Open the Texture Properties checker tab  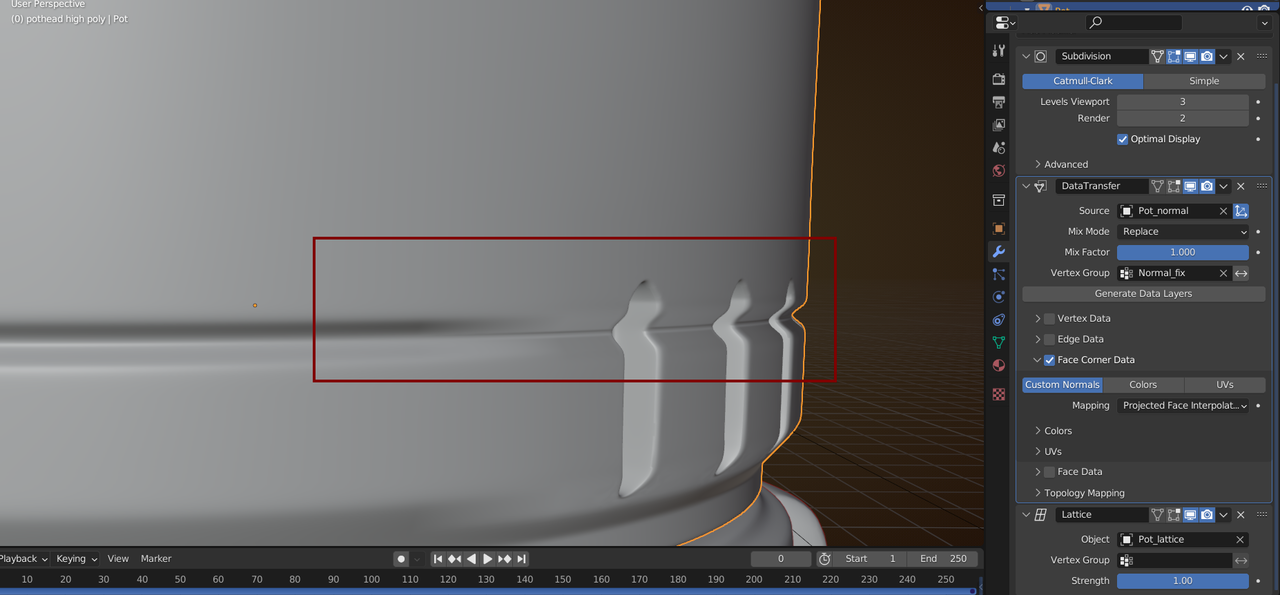[998, 394]
